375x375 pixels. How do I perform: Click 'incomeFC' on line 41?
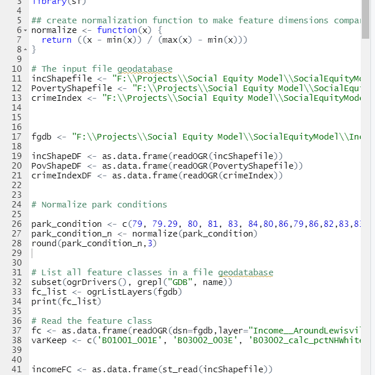coord(51,369)
